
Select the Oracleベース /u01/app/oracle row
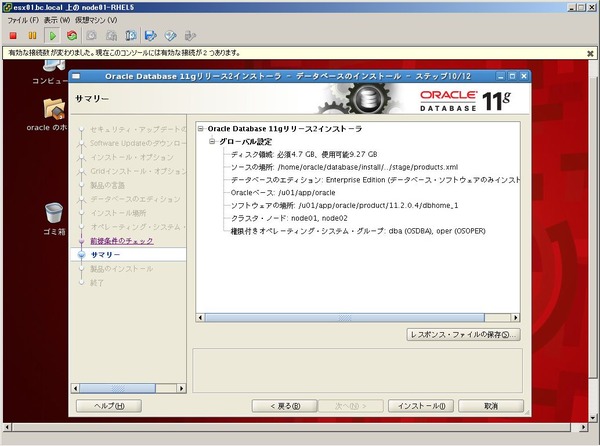[x=283, y=193]
